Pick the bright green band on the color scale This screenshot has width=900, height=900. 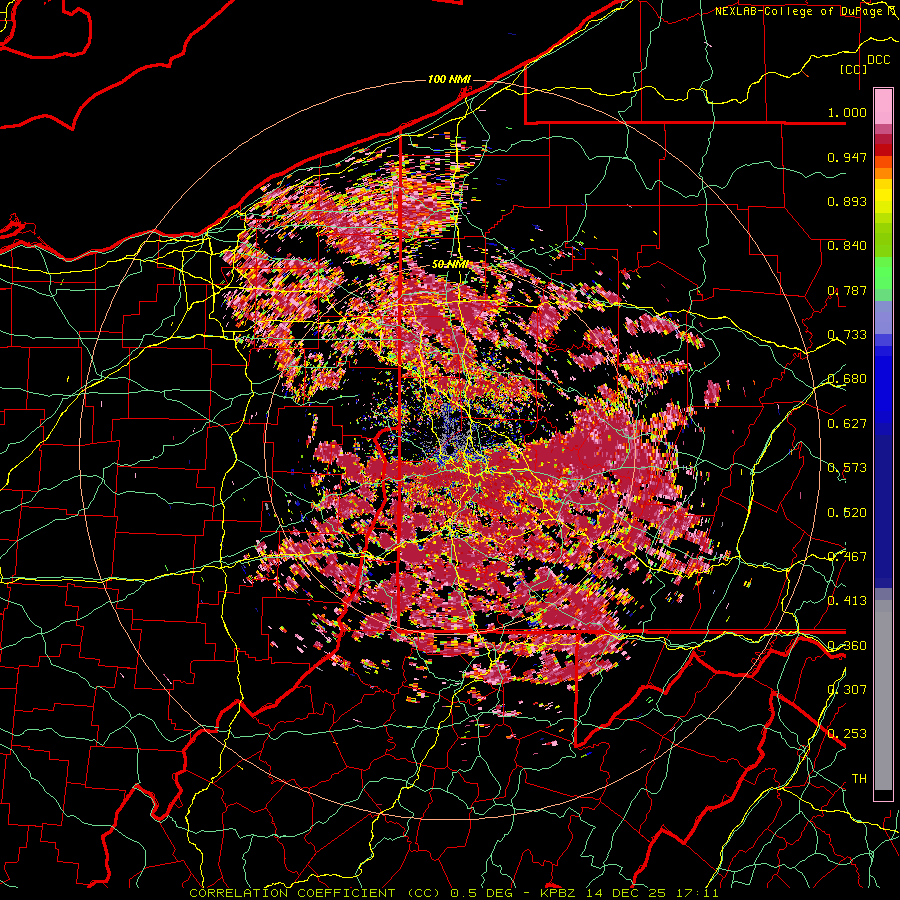[883, 273]
